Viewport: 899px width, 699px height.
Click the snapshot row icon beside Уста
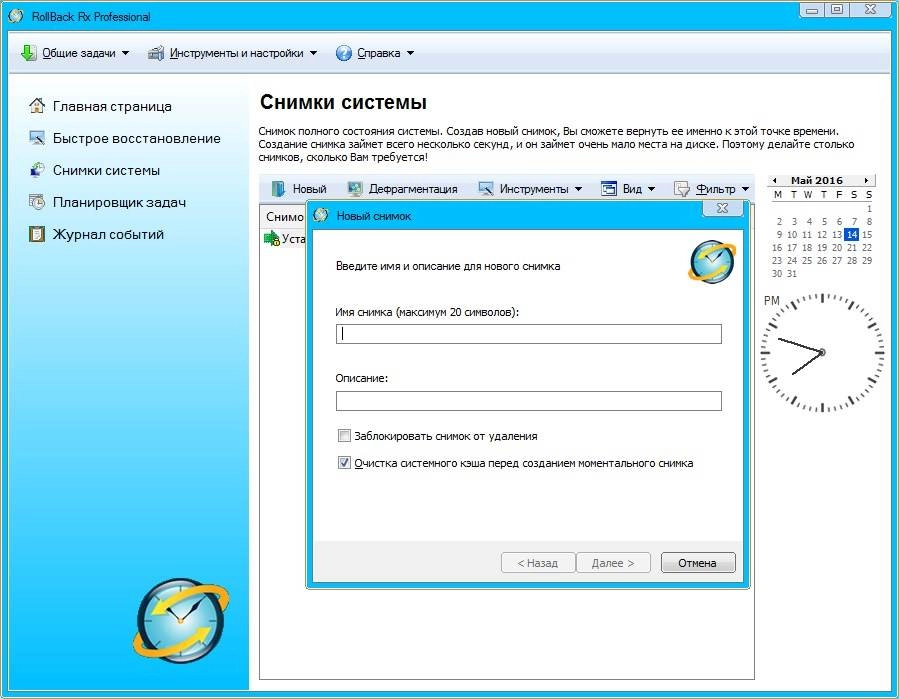tap(271, 238)
